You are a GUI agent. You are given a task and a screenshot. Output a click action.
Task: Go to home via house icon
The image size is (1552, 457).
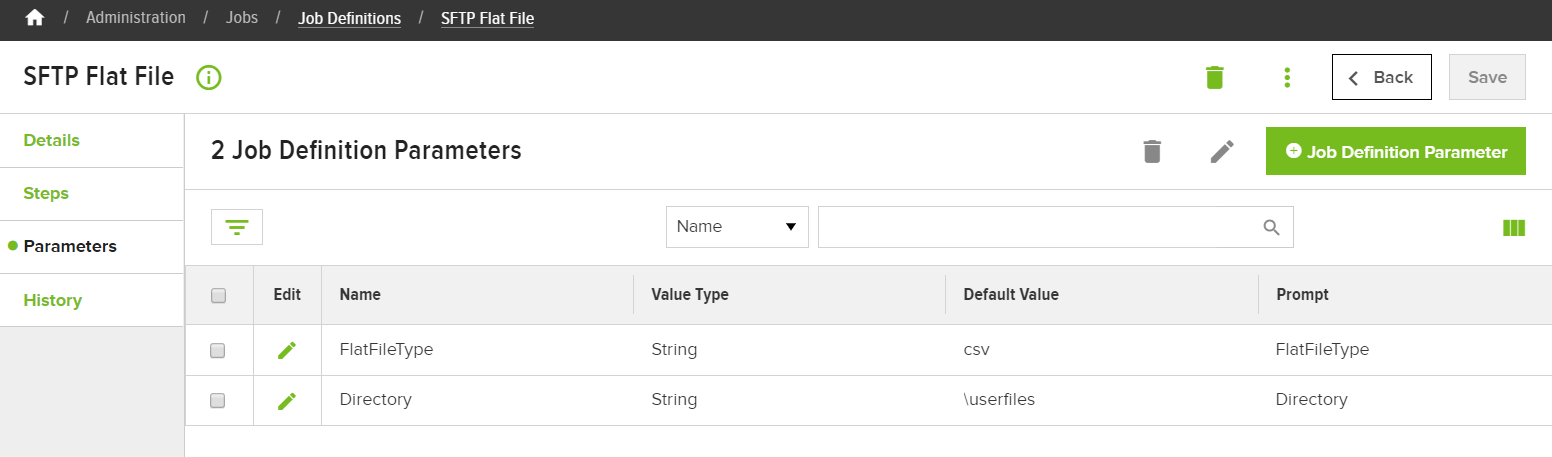pos(35,18)
